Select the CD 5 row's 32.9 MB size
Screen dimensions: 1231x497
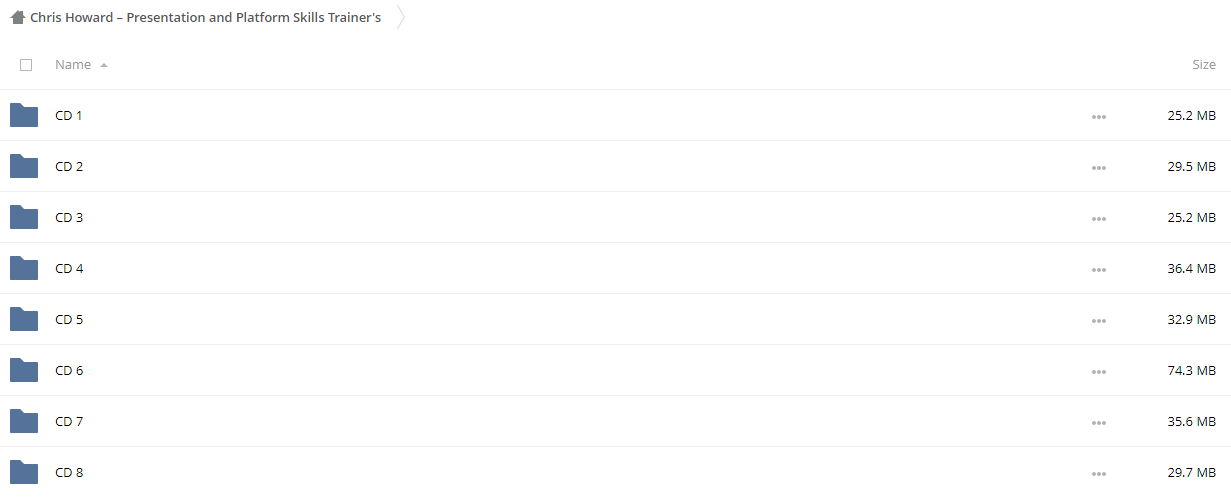click(1192, 320)
